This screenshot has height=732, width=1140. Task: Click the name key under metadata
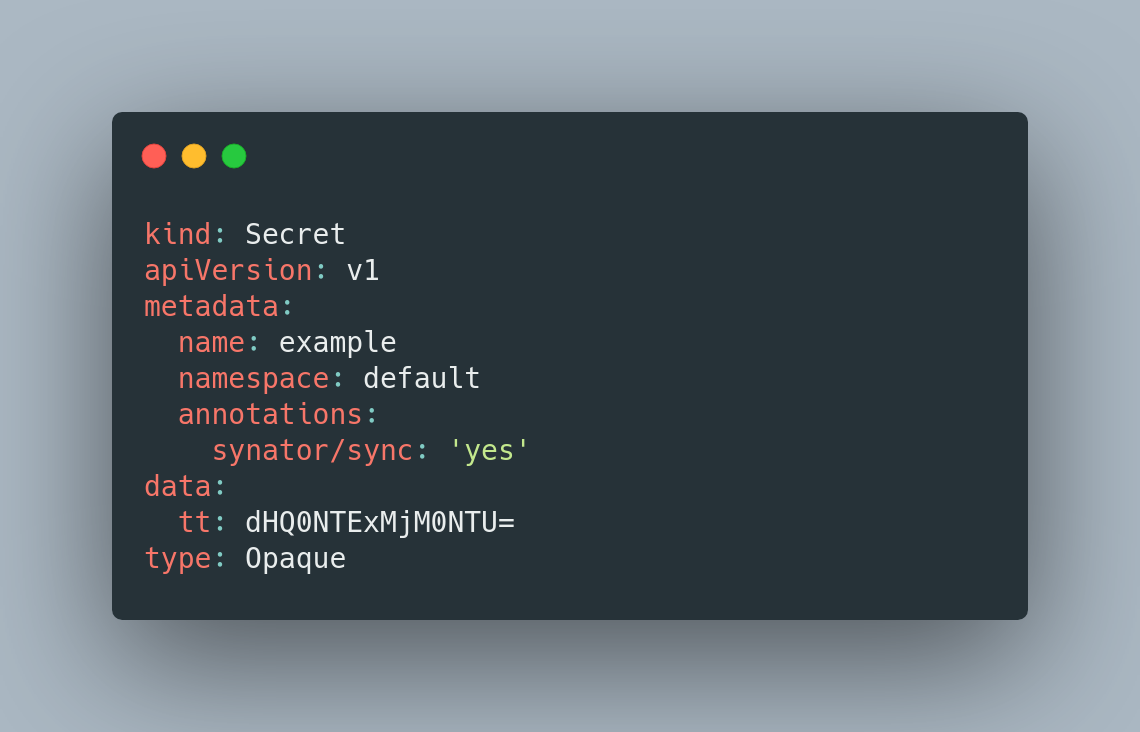212,342
